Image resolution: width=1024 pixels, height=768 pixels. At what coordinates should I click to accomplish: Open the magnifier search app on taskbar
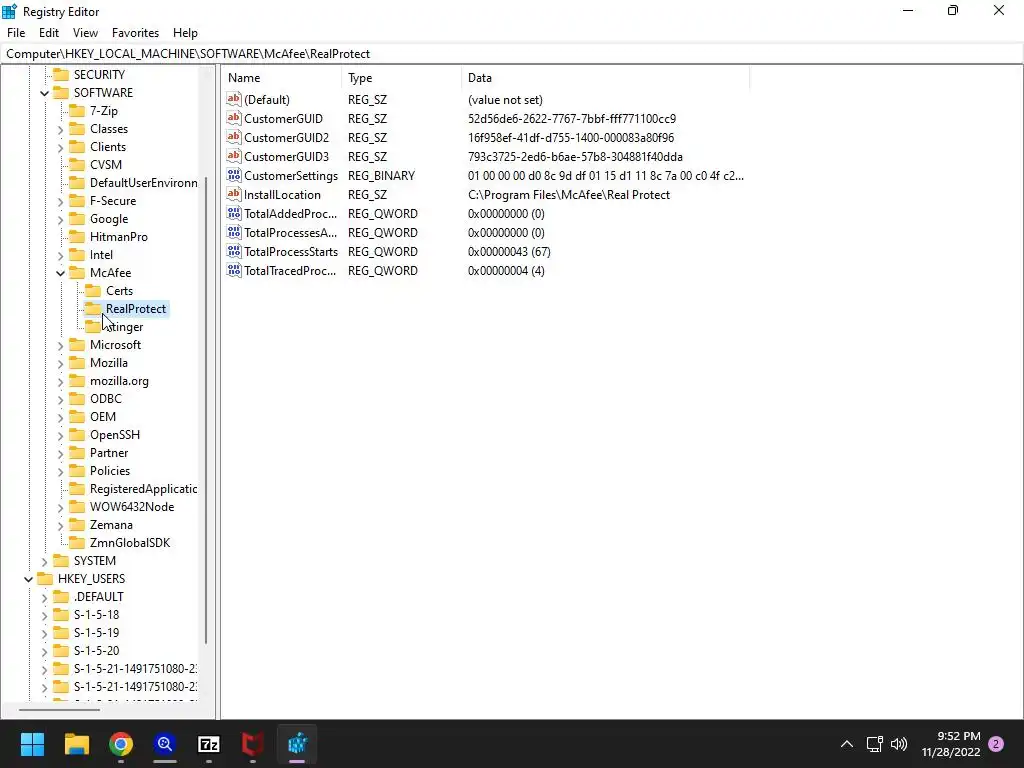tap(165, 744)
